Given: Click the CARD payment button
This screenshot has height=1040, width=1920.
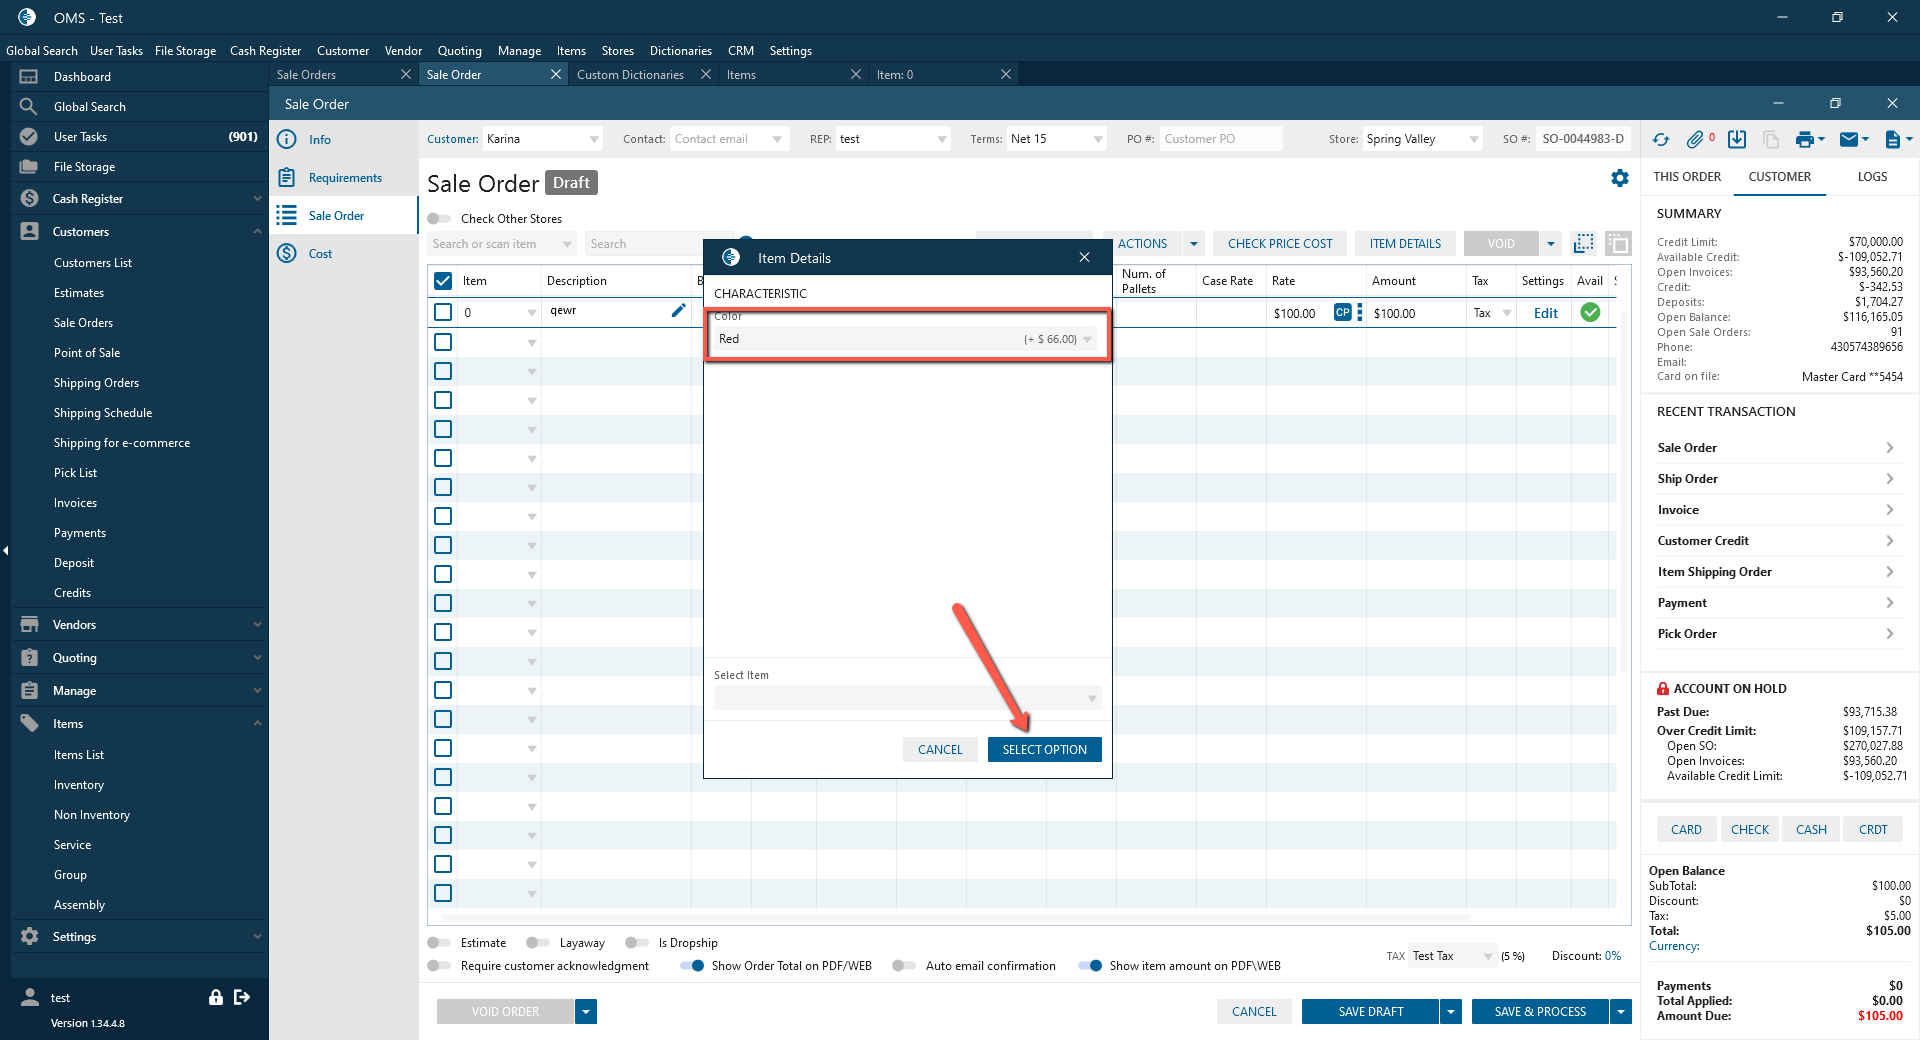Looking at the screenshot, I should click(1686, 830).
